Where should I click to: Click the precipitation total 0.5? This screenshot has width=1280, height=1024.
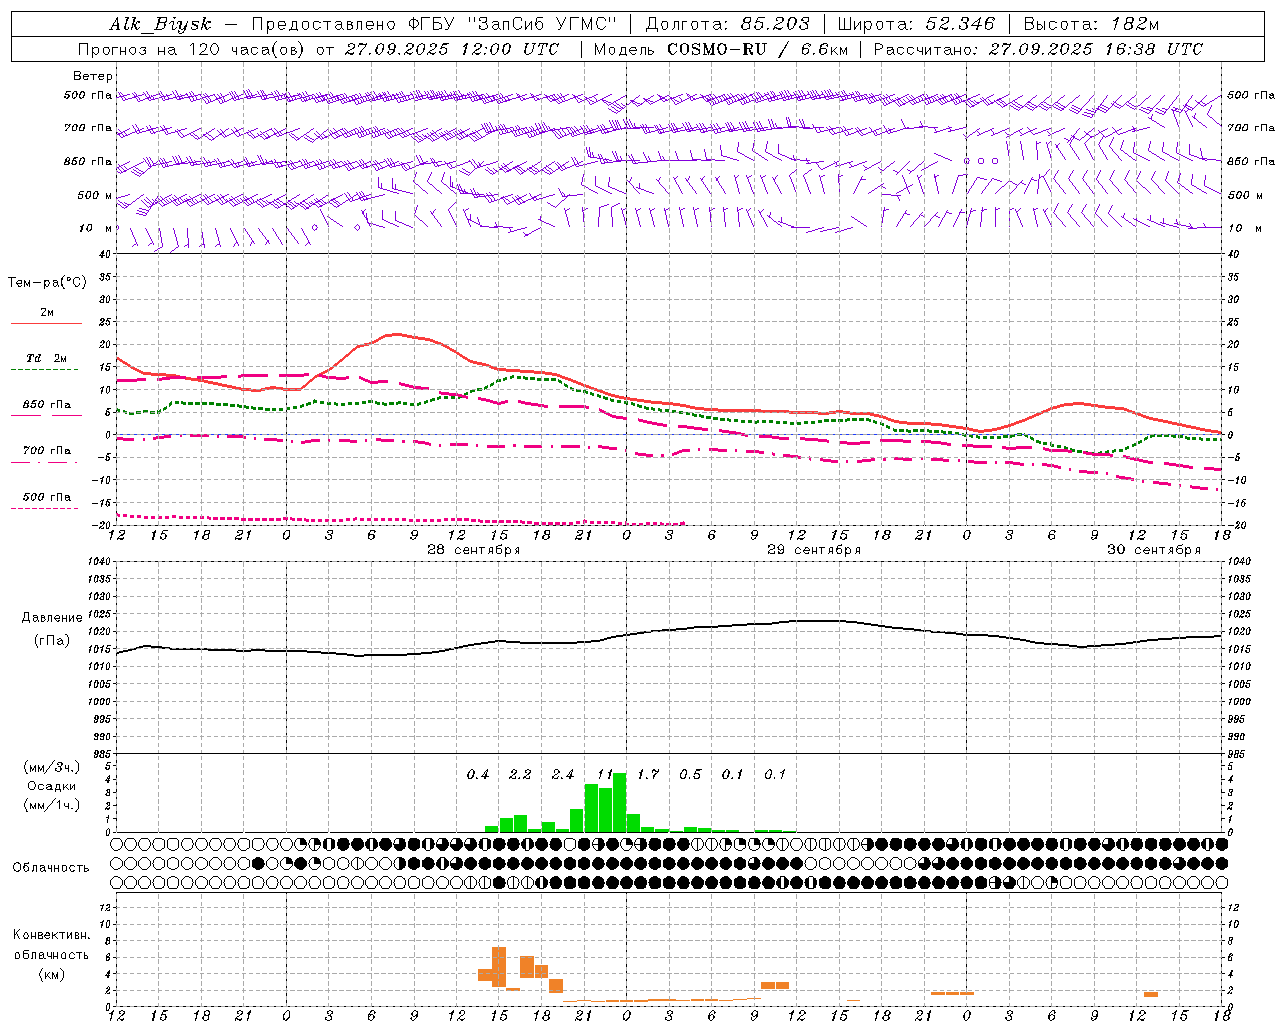point(690,775)
